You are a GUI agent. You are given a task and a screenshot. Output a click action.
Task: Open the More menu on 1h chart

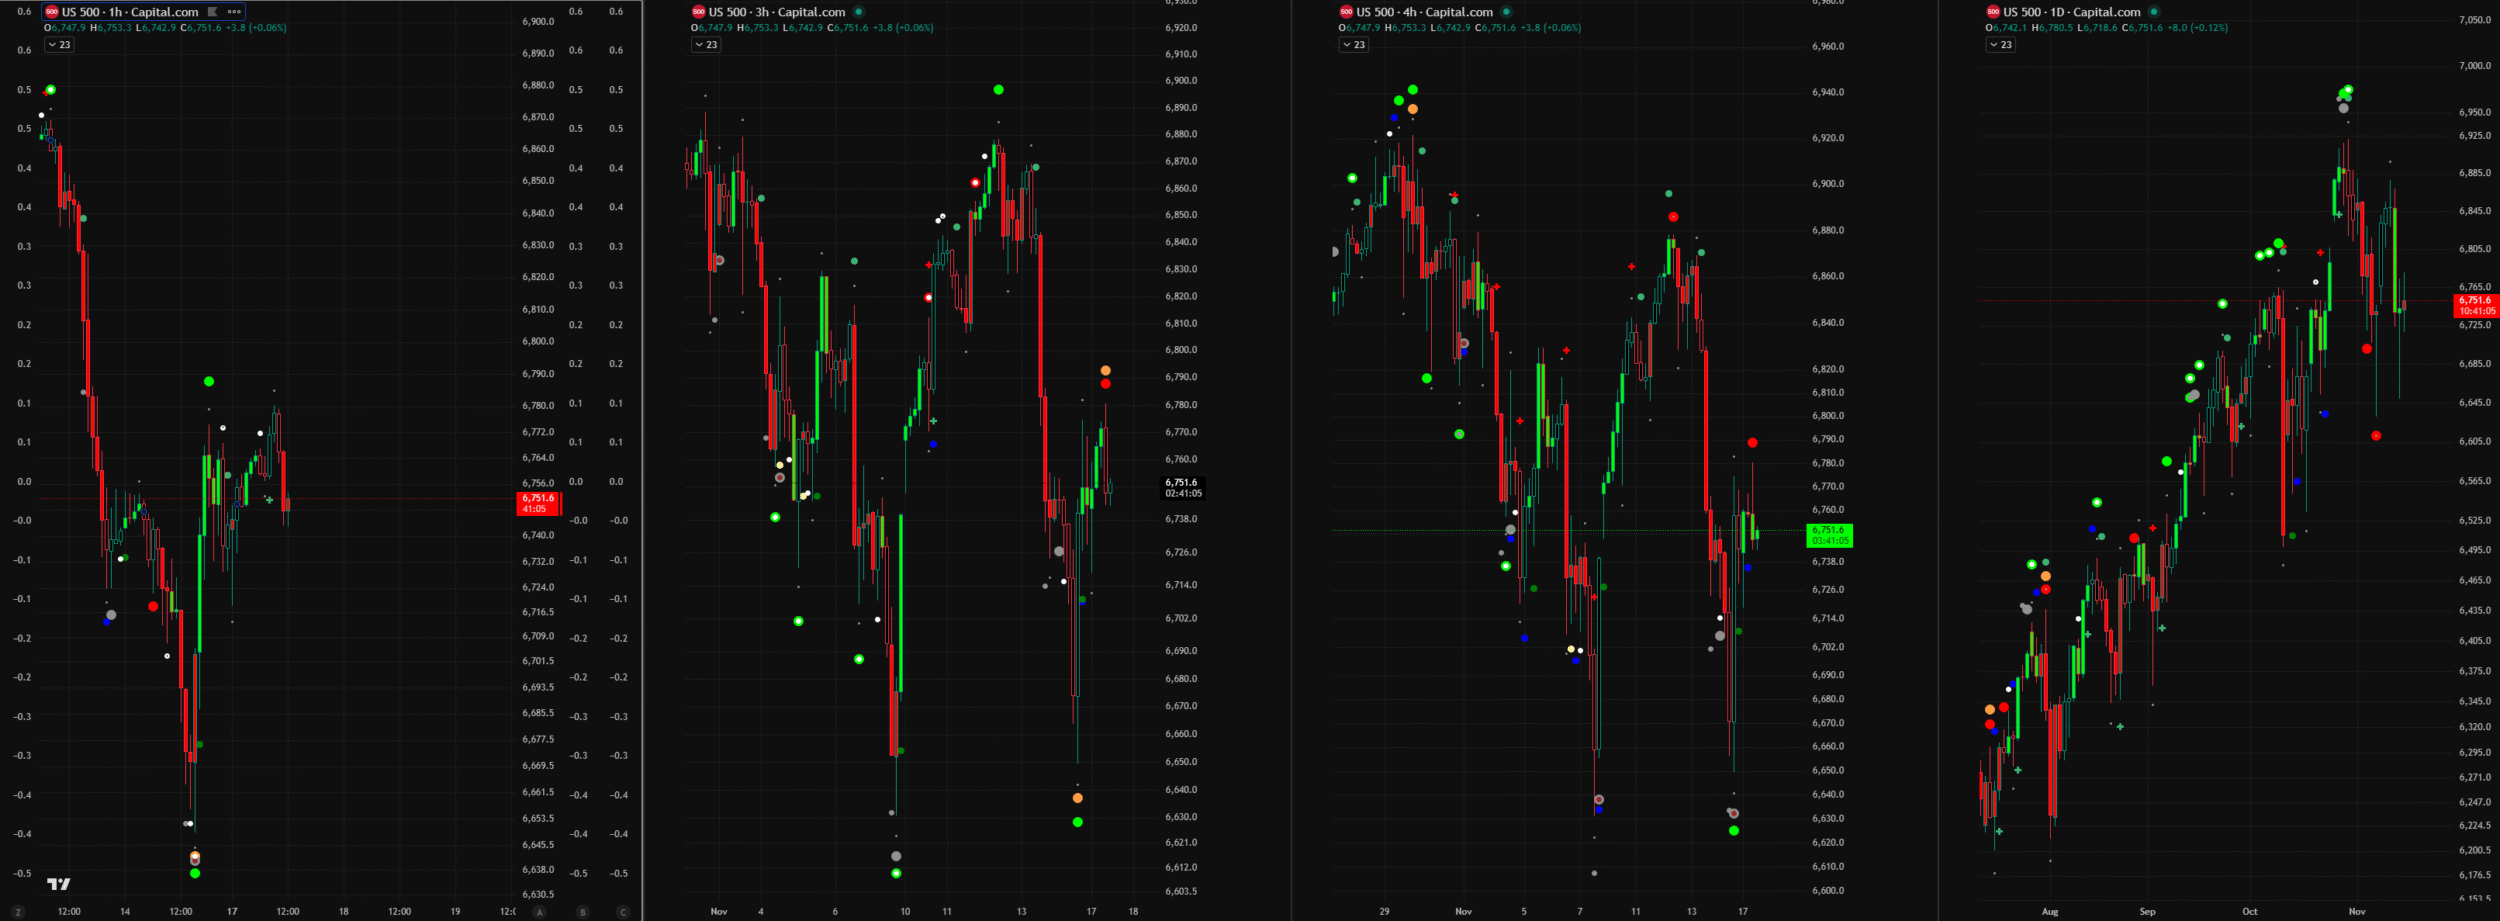pos(234,12)
